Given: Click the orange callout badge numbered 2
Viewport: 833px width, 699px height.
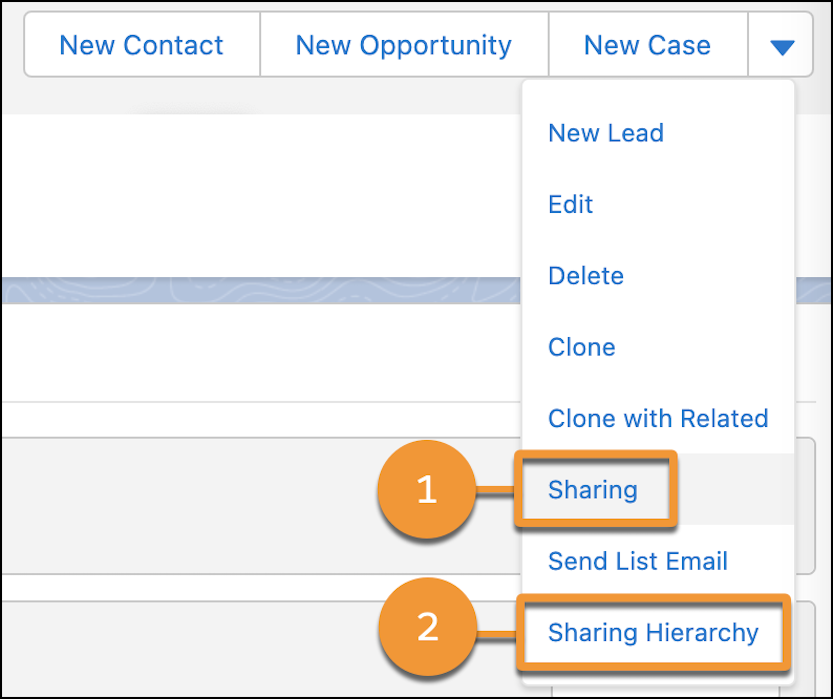Looking at the screenshot, I should tap(428, 627).
